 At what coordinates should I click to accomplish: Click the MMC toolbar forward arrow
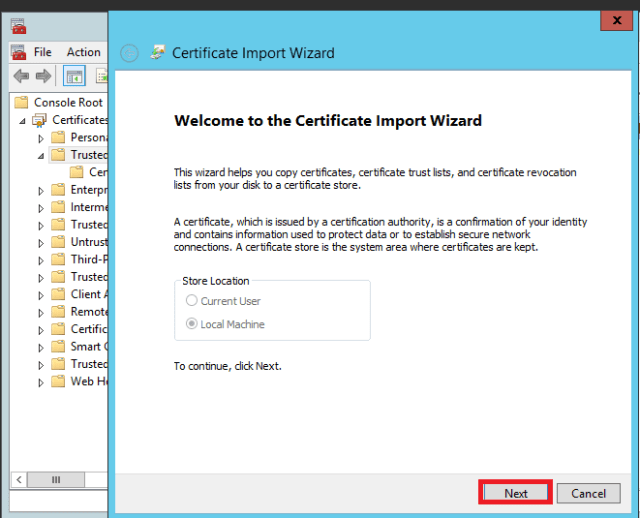click(43, 76)
